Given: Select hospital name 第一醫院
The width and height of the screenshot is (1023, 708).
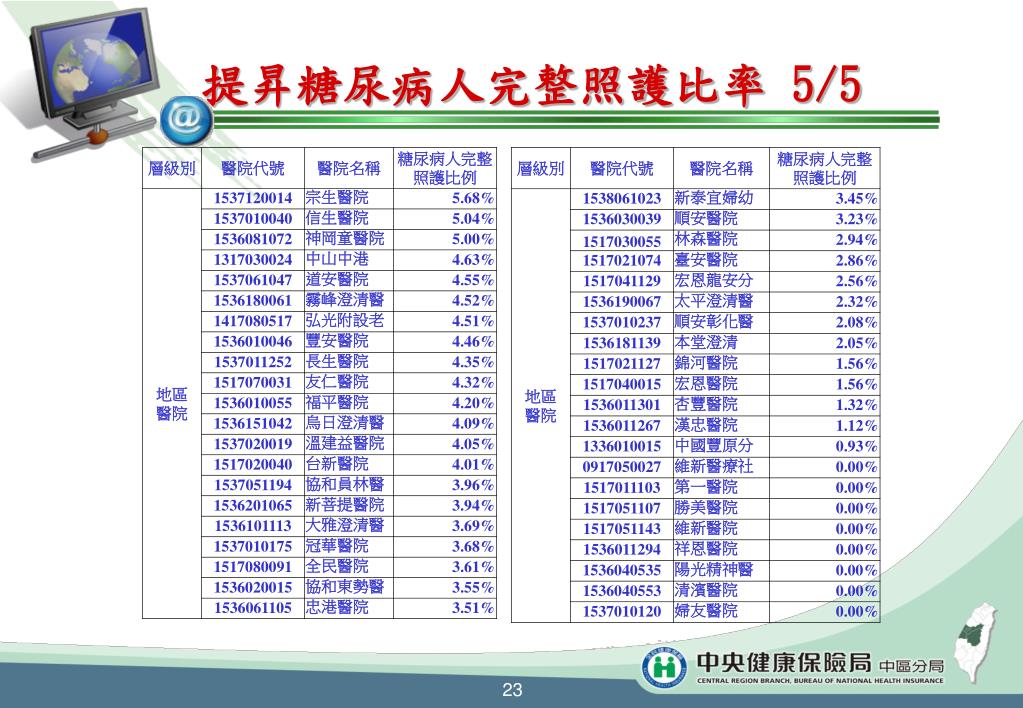Looking at the screenshot, I should (706, 487).
